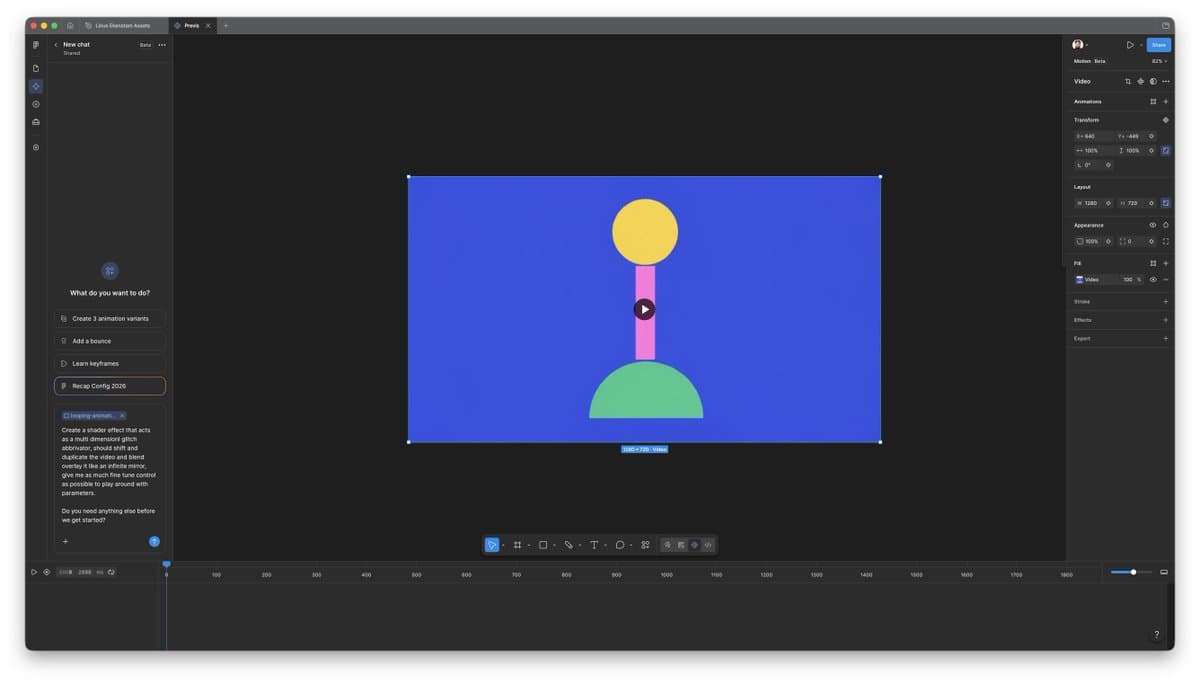Click the Share button

[x=1158, y=45]
